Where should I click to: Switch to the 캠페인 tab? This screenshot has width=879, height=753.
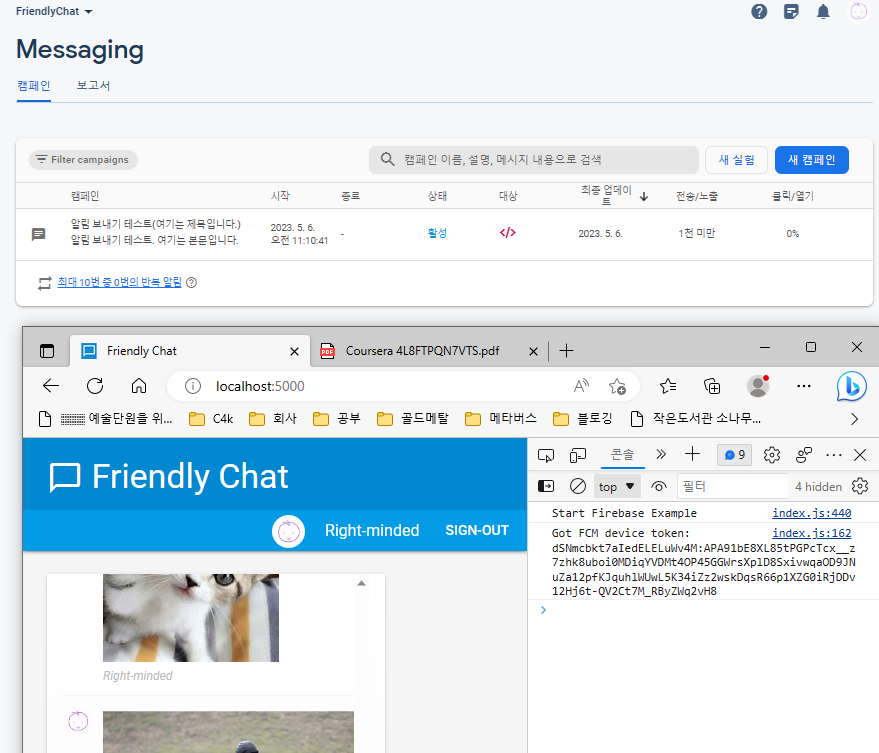click(x=34, y=86)
